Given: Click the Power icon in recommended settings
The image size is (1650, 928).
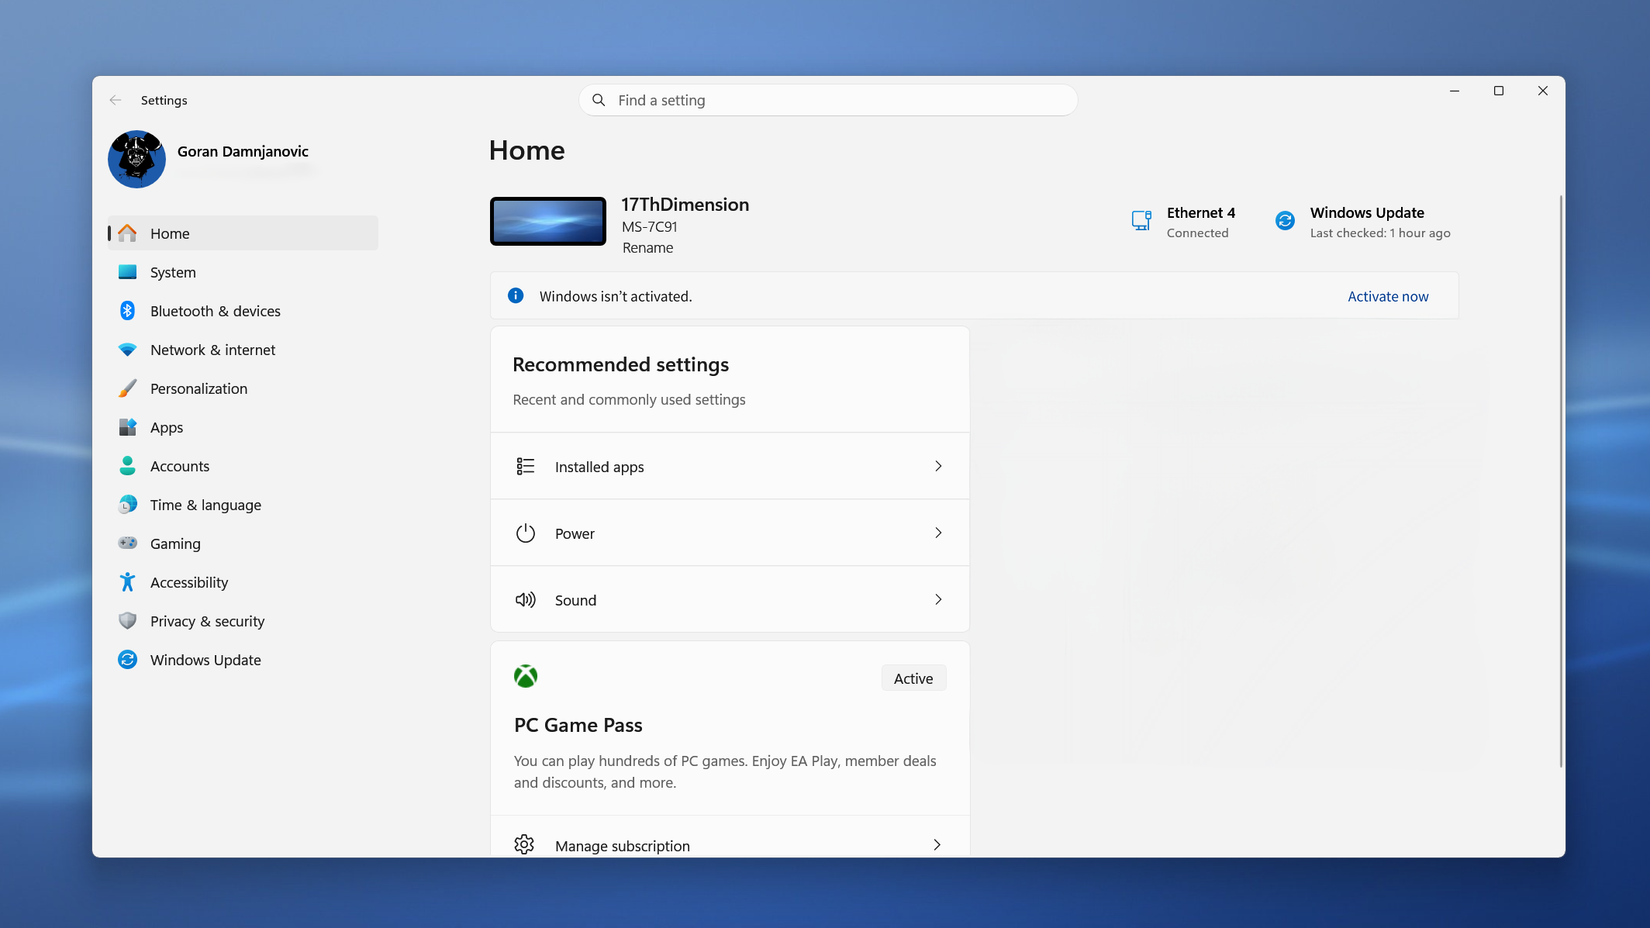Looking at the screenshot, I should pos(525,533).
